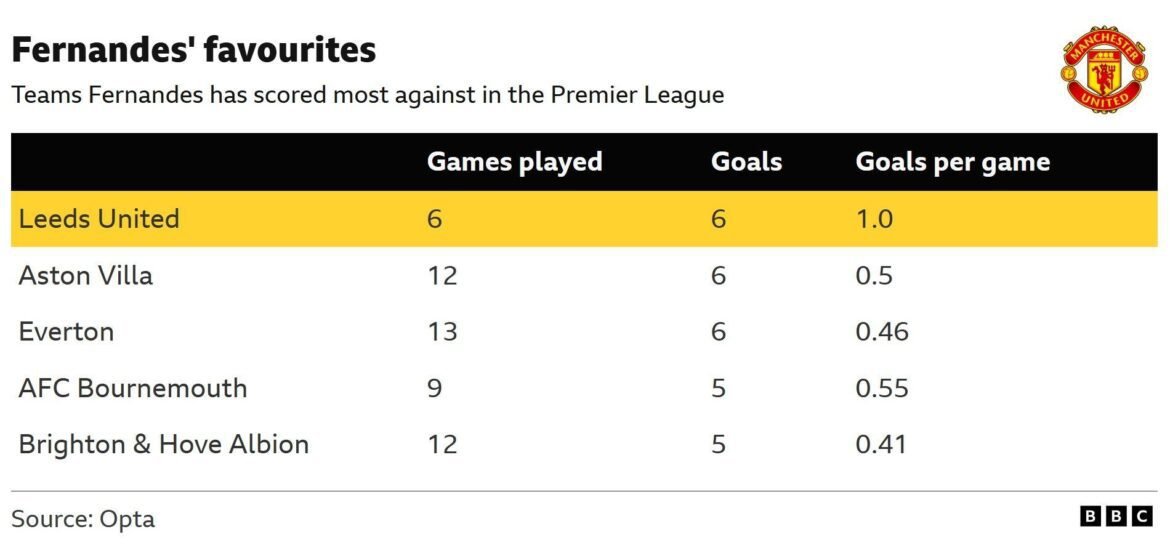The height and width of the screenshot is (545, 1170).
Task: Click the "Games played" column header
Action: (x=514, y=162)
